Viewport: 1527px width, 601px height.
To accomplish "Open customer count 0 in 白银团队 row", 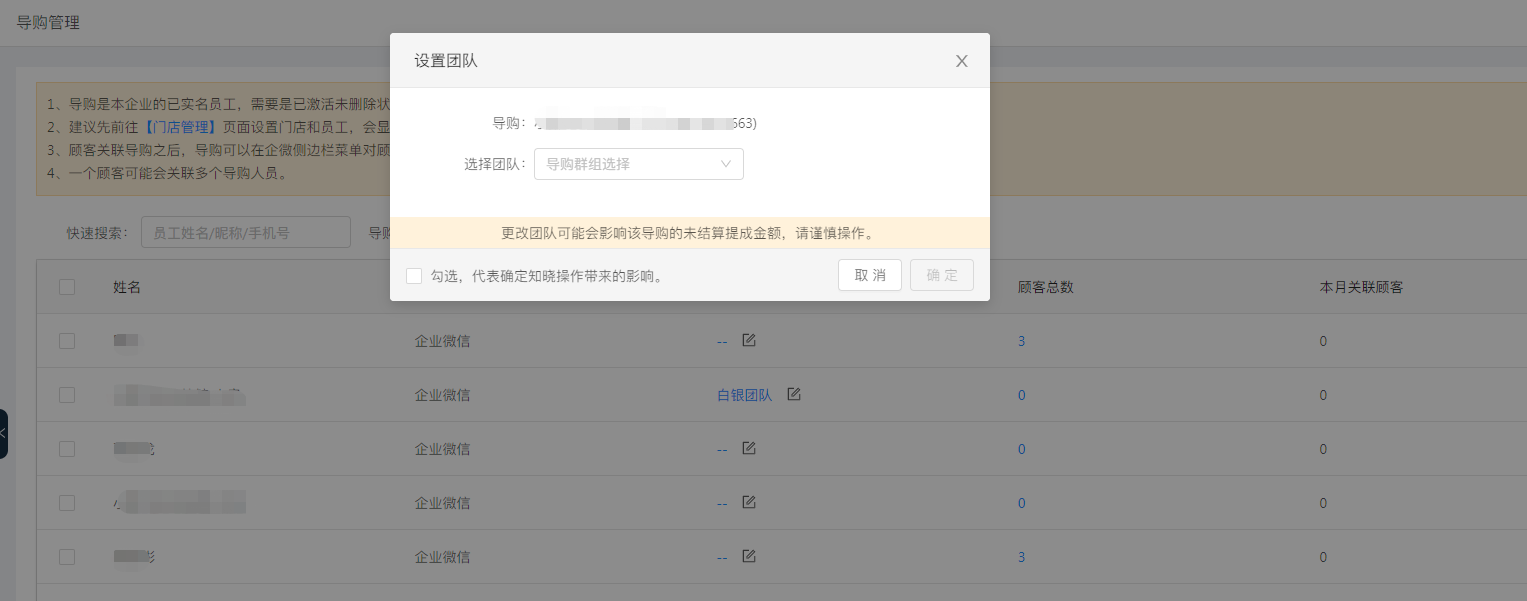I will click(1021, 395).
